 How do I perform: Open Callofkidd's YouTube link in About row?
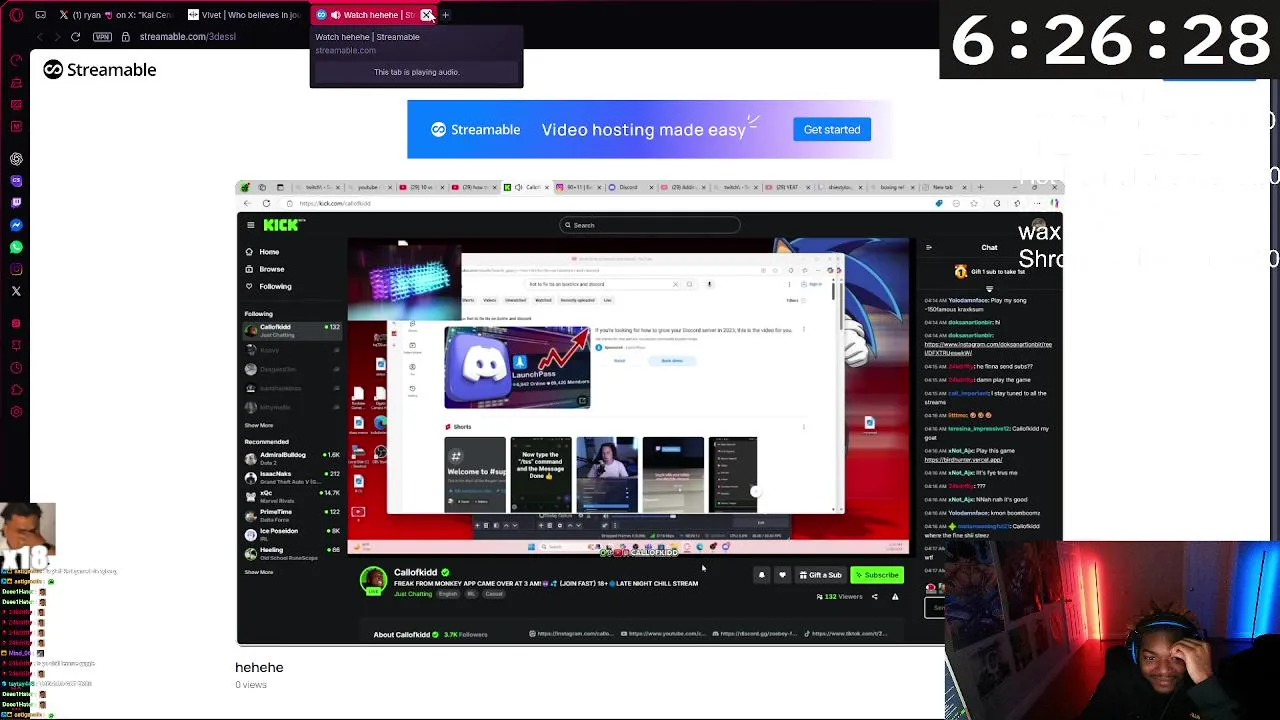point(664,634)
